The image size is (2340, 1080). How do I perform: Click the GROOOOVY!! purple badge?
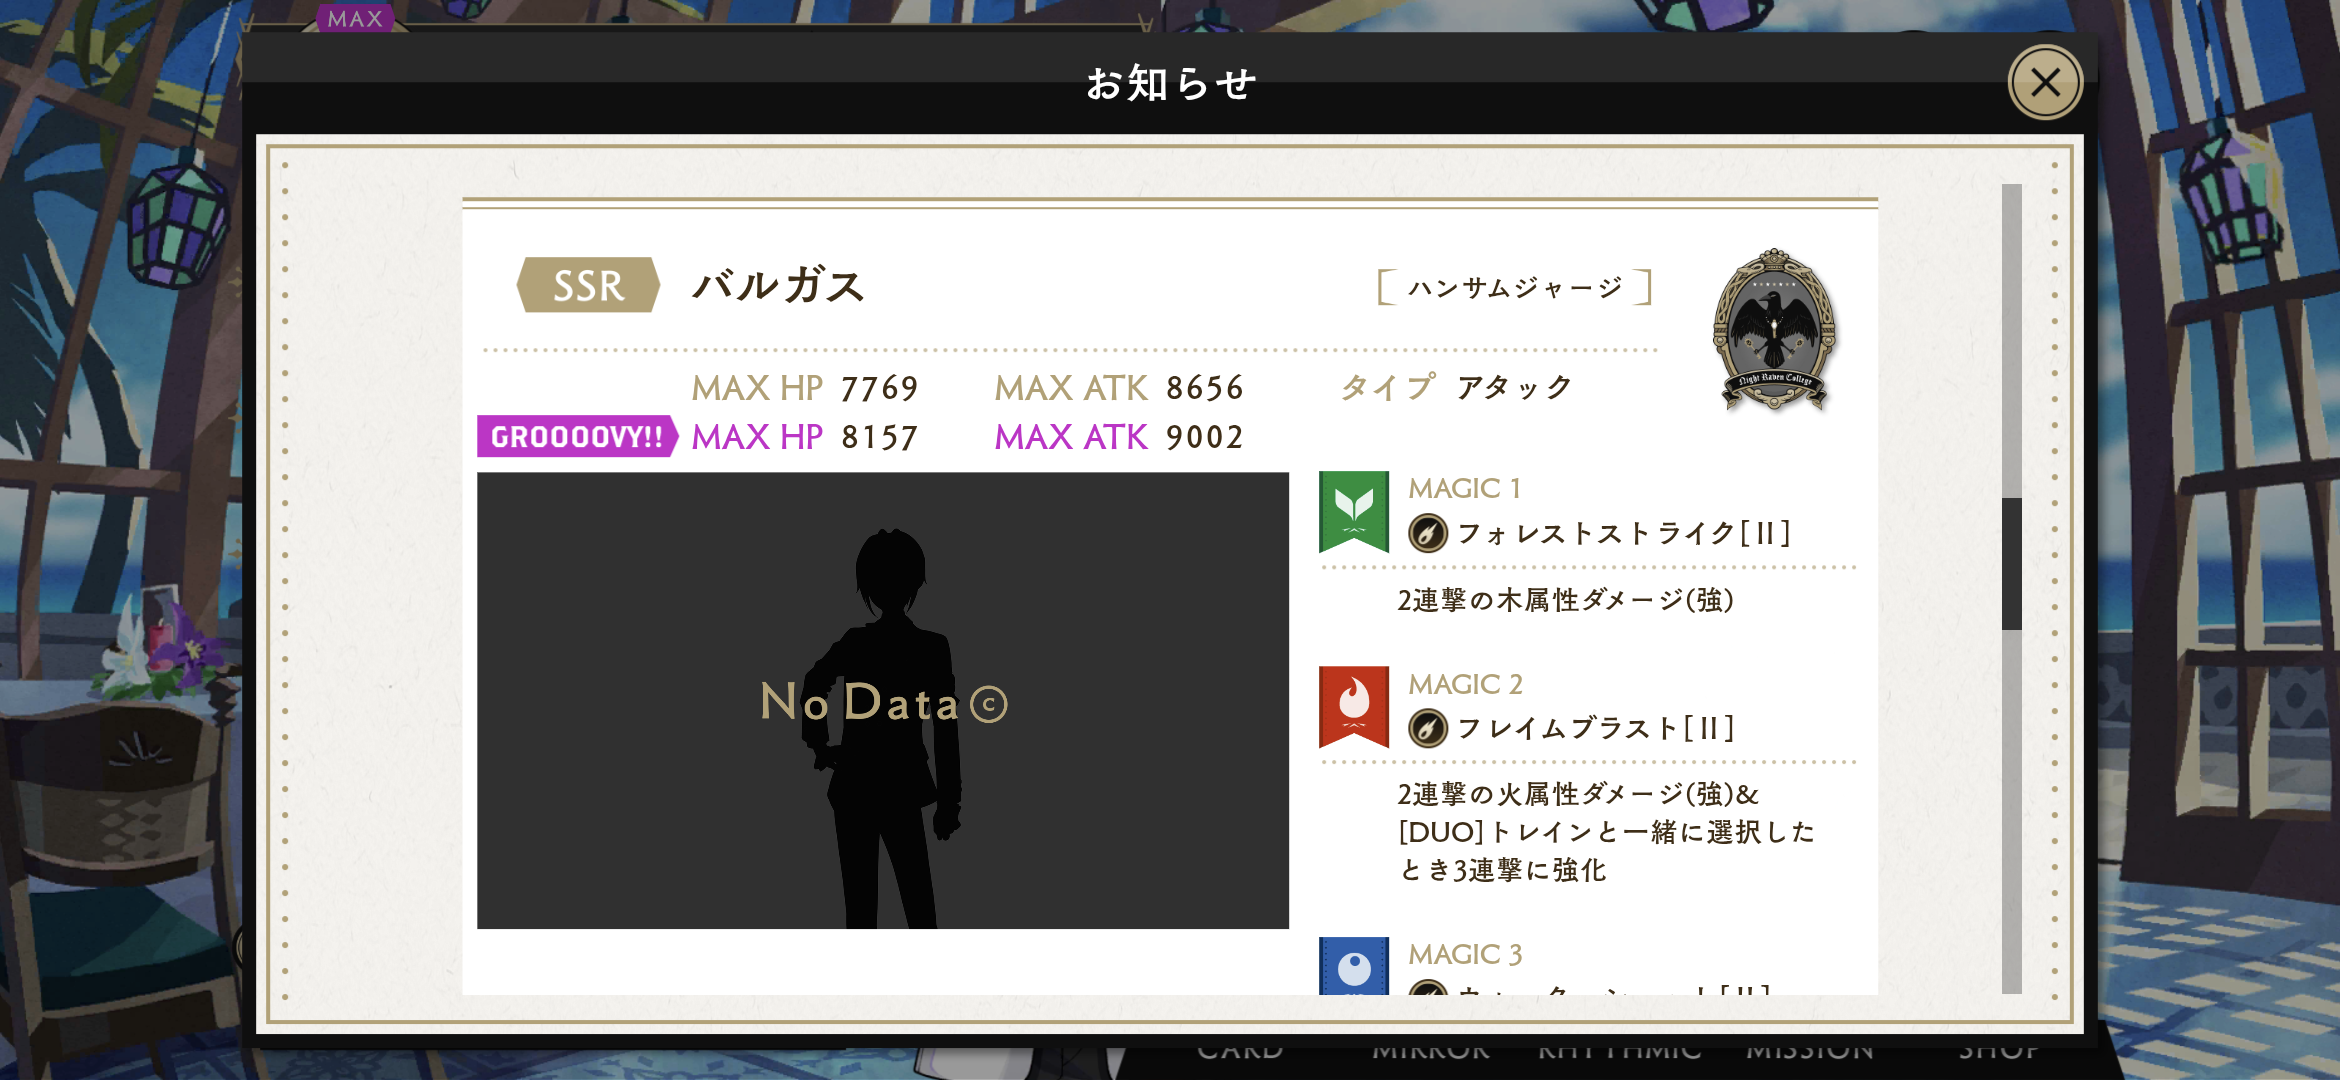coord(577,437)
